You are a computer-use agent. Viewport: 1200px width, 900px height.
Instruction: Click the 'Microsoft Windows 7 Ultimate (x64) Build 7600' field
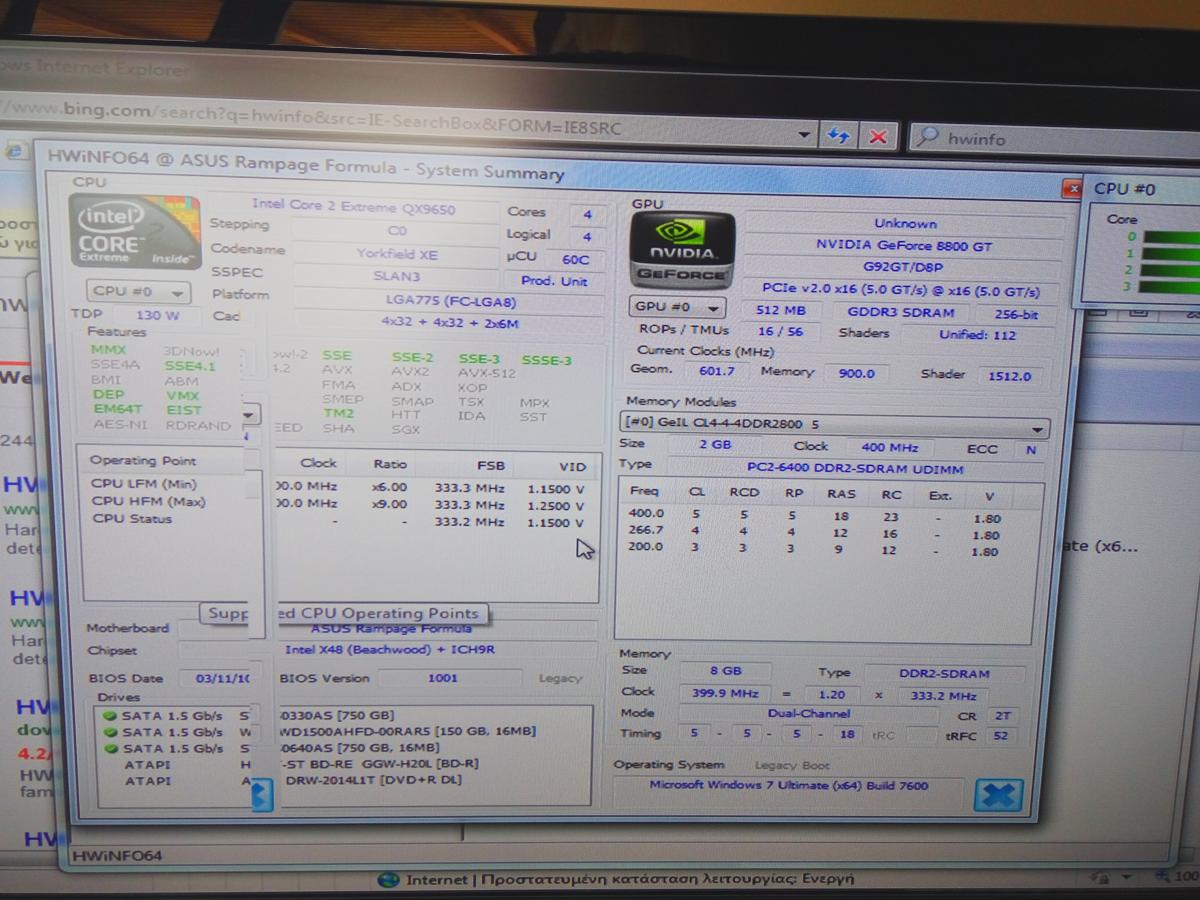click(x=789, y=786)
